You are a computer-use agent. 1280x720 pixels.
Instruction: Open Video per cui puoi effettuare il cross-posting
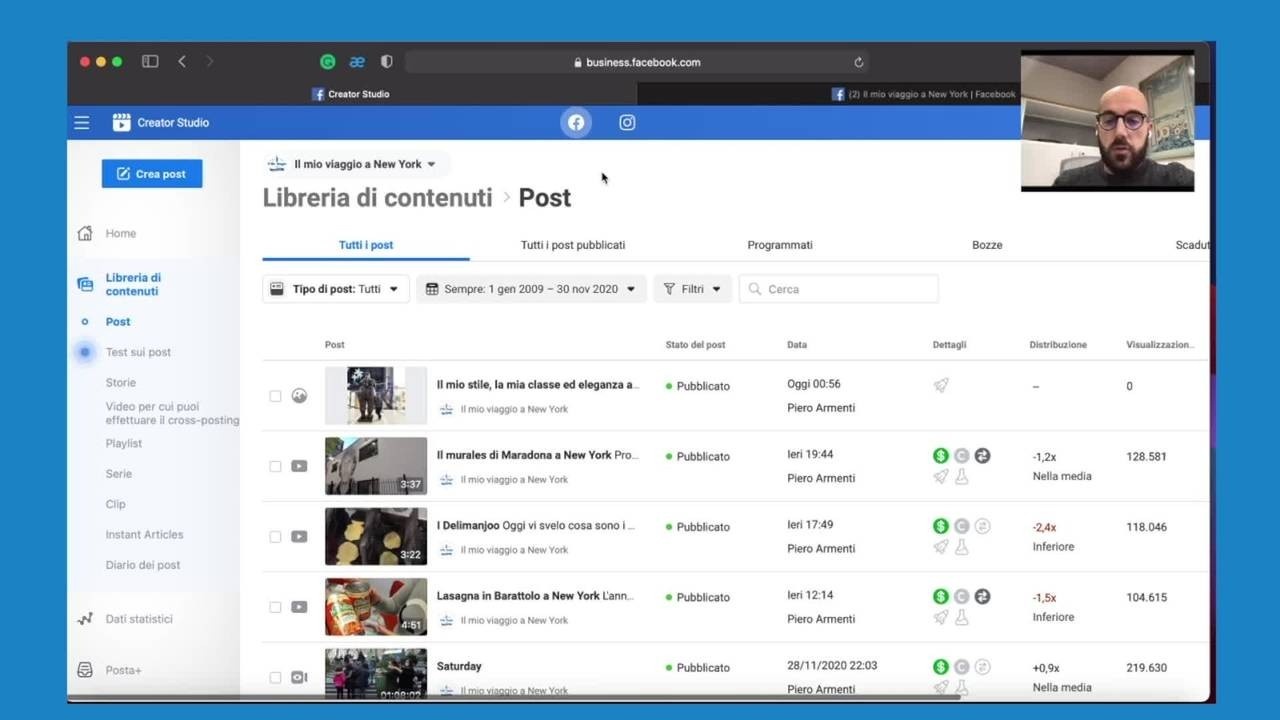[172, 414]
